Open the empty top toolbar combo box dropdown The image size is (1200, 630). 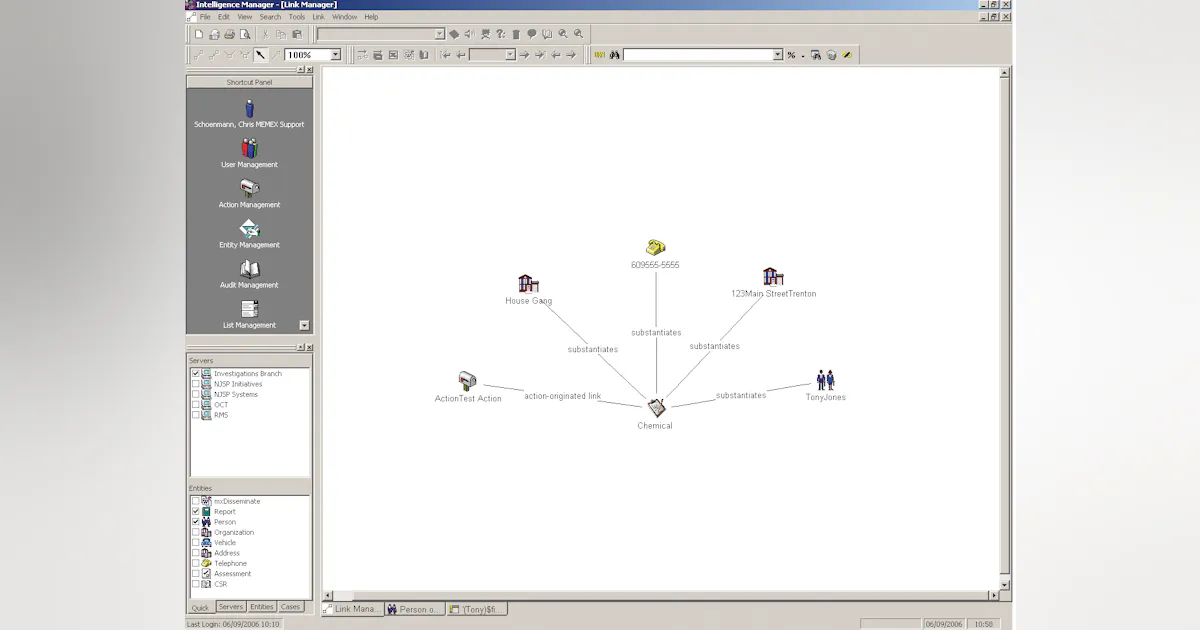[x=439, y=34]
